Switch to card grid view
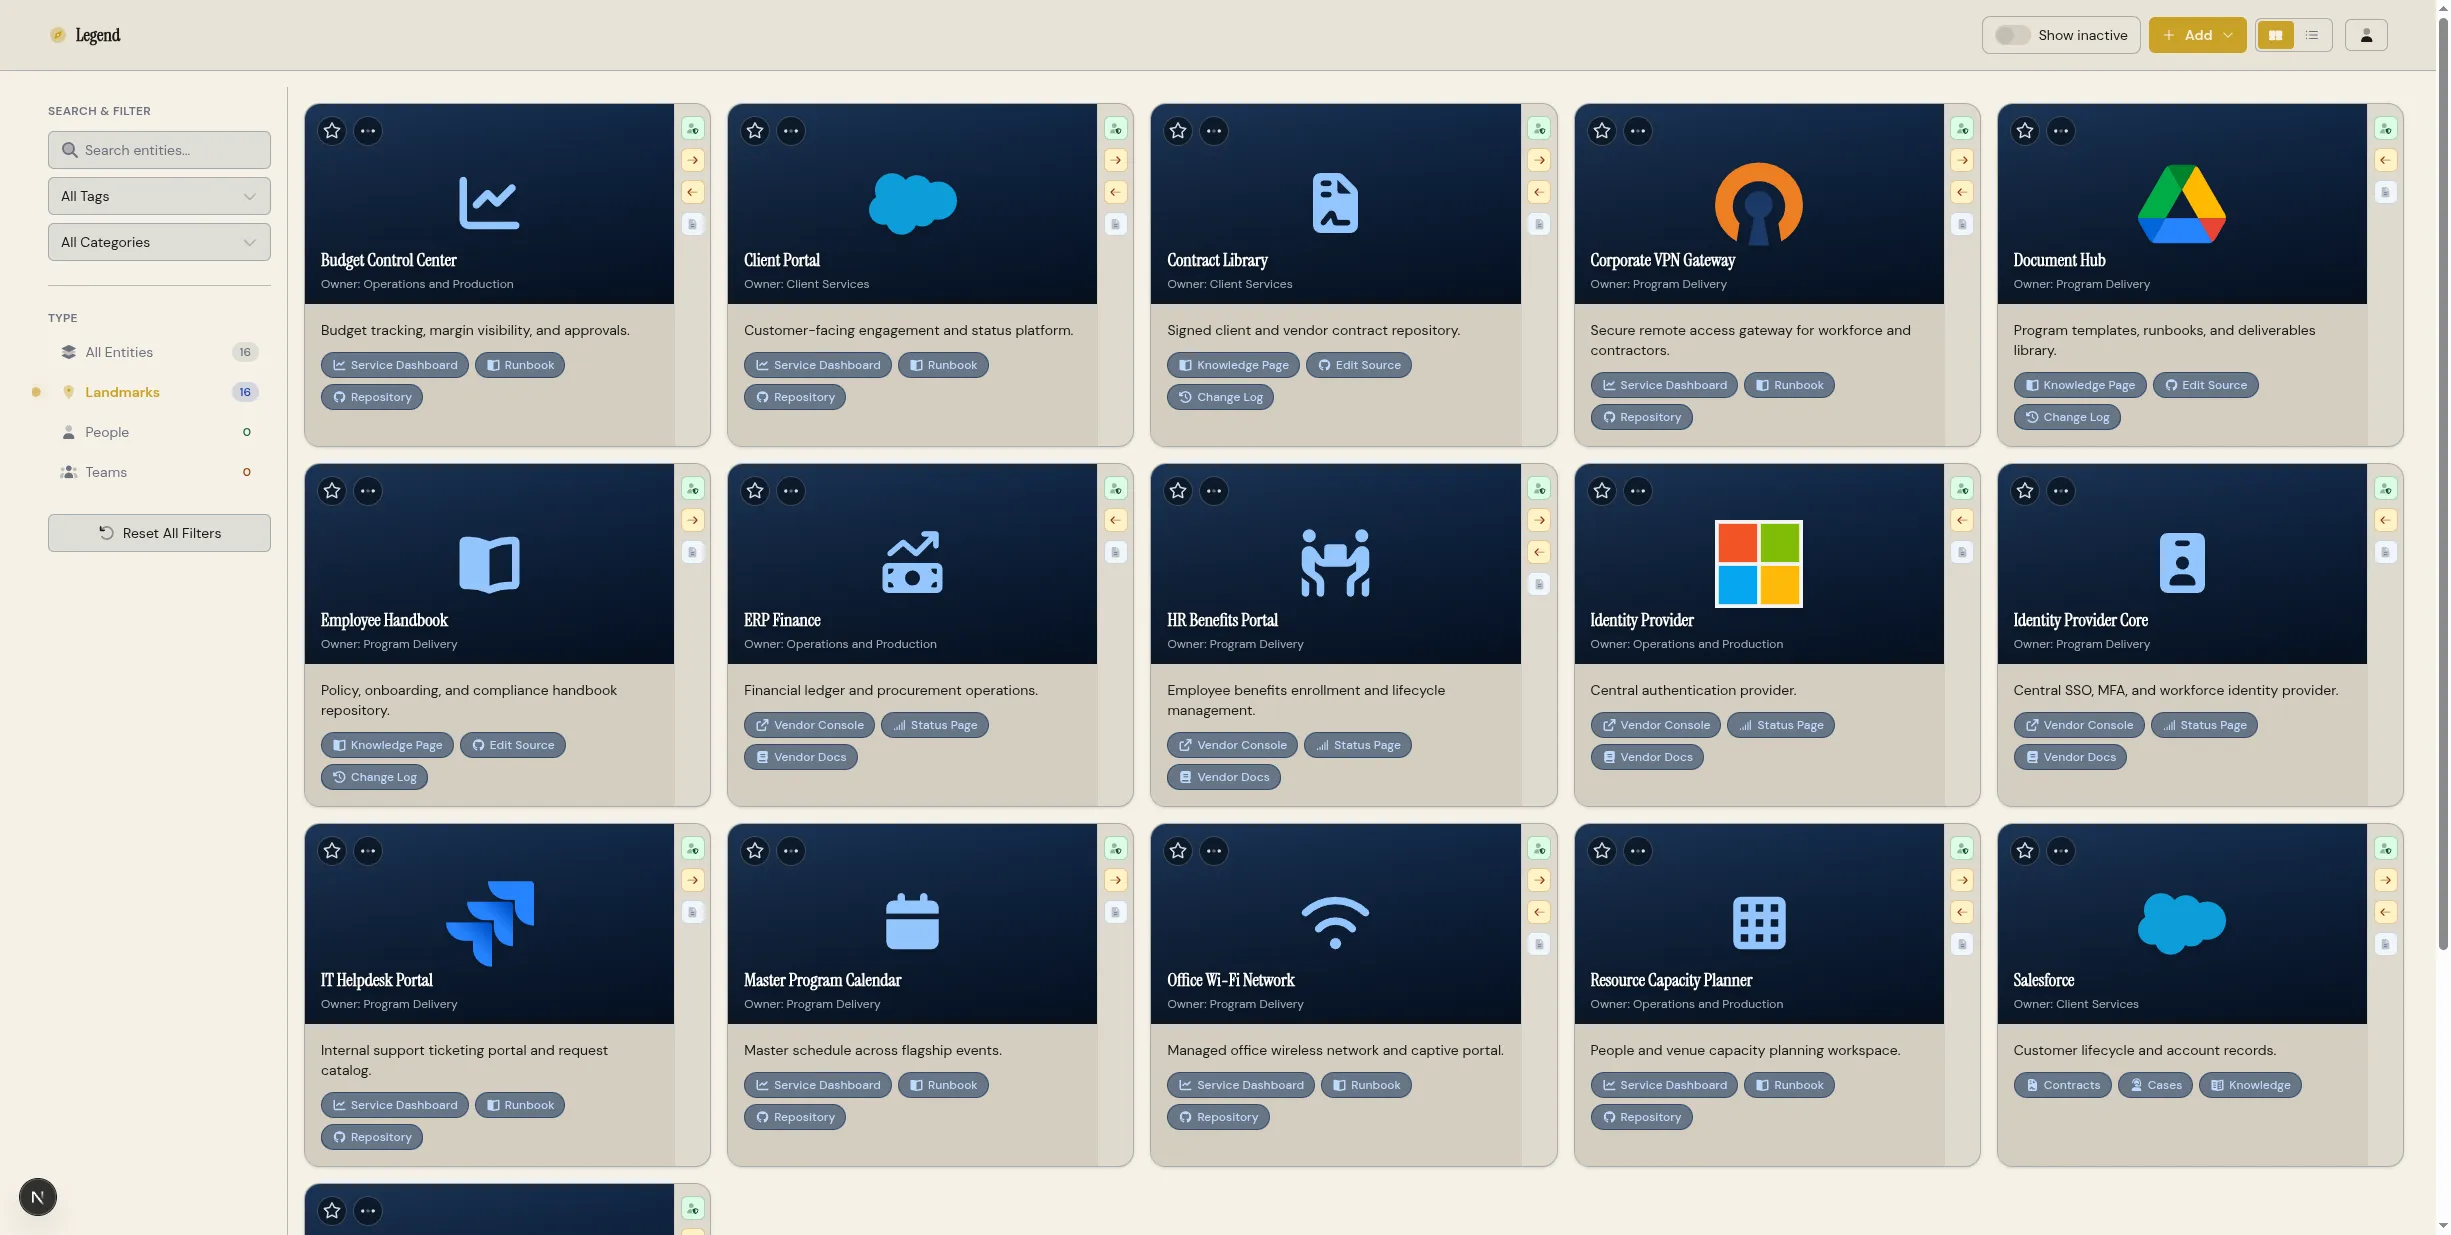The height and width of the screenshot is (1235, 2451). click(x=2275, y=35)
